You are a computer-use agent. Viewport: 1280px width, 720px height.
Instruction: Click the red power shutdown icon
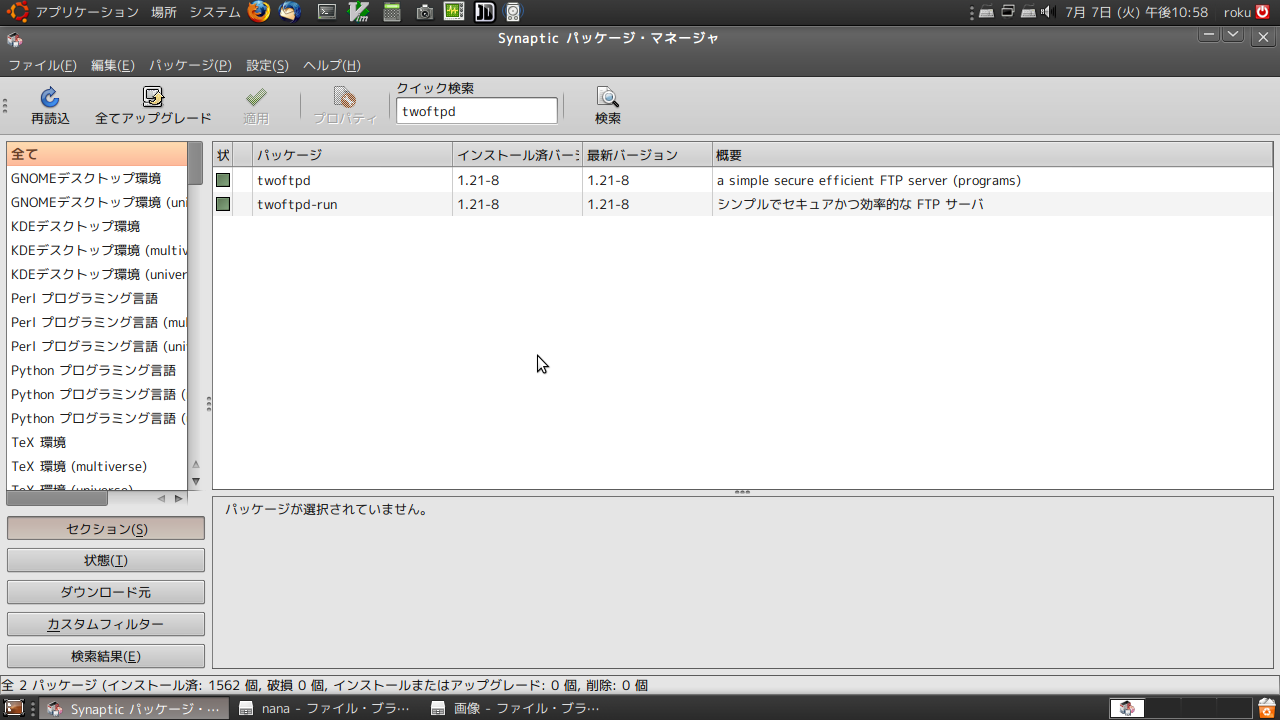(1262, 12)
